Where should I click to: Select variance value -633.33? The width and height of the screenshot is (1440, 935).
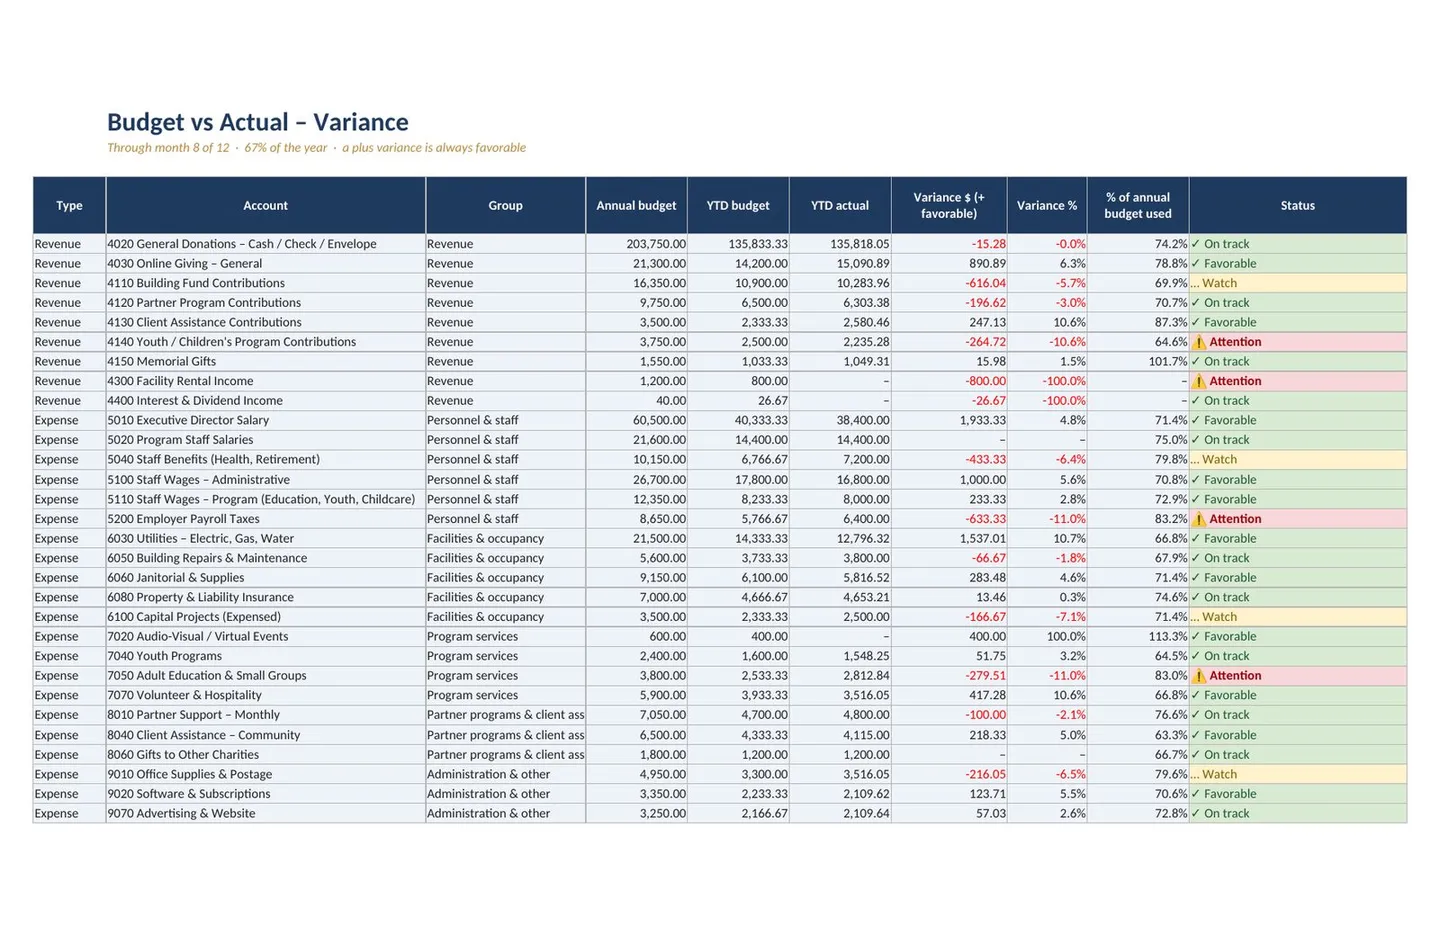tap(949, 519)
